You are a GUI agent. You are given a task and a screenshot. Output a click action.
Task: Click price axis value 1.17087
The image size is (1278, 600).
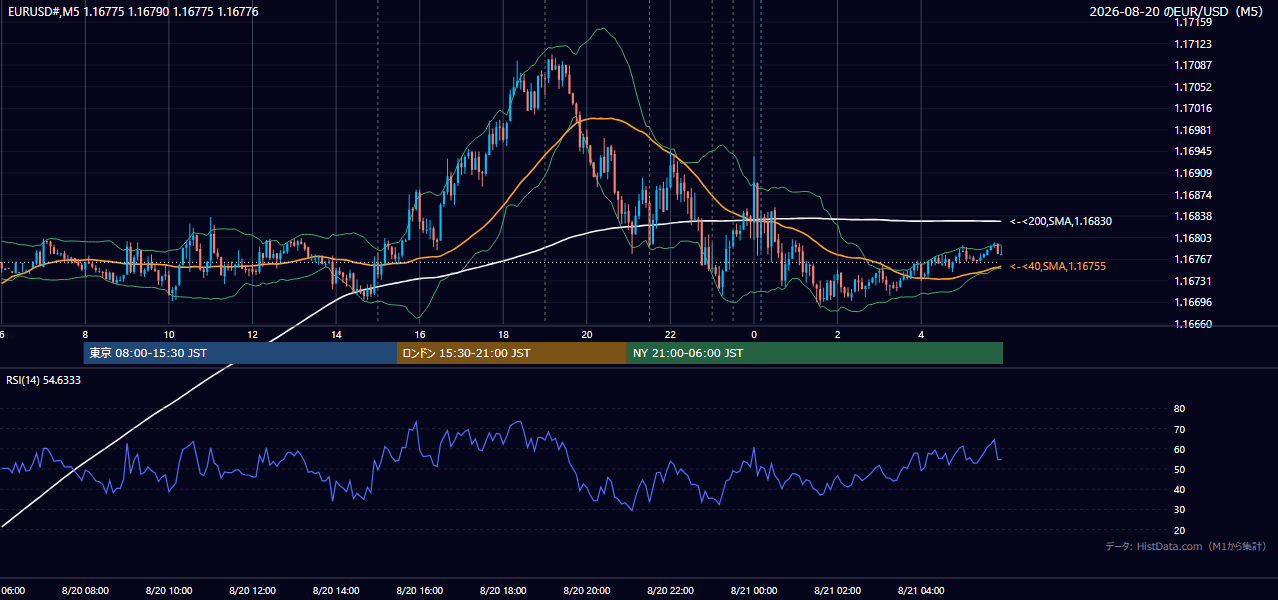[x=1192, y=65]
